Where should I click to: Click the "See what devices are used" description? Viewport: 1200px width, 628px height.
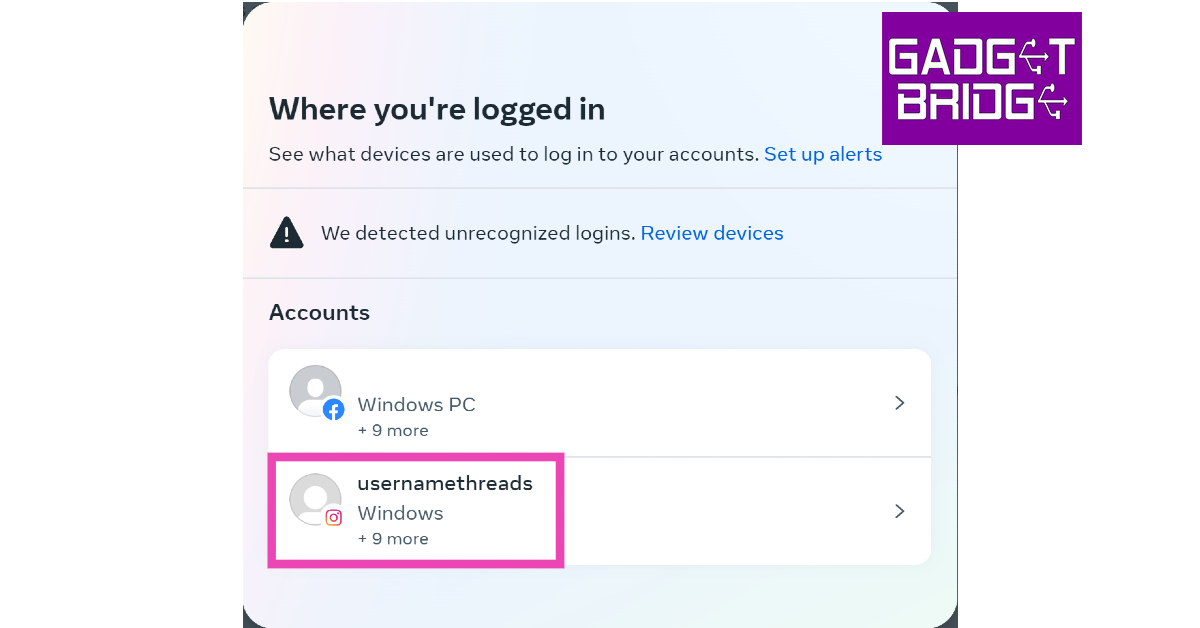coord(514,155)
